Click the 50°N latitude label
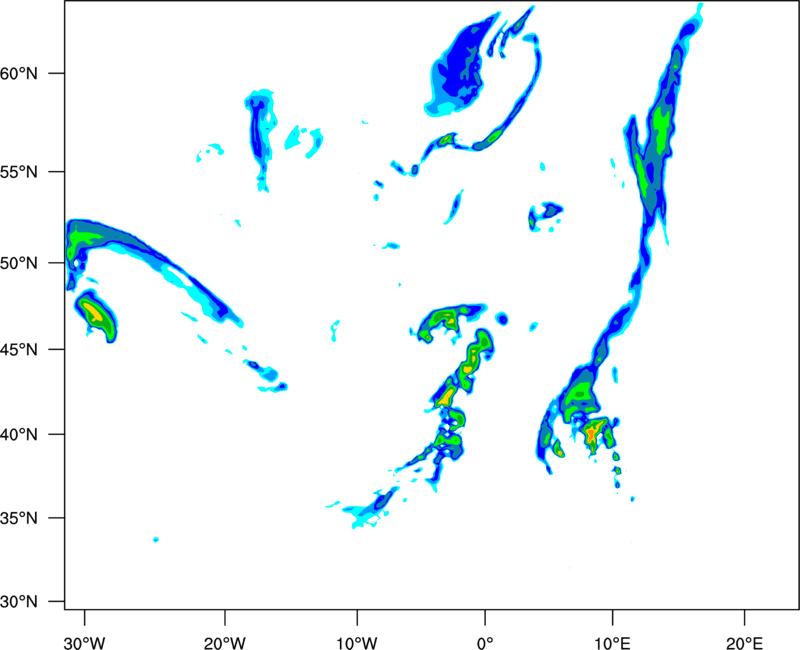The width and height of the screenshot is (800, 650). click(19, 264)
